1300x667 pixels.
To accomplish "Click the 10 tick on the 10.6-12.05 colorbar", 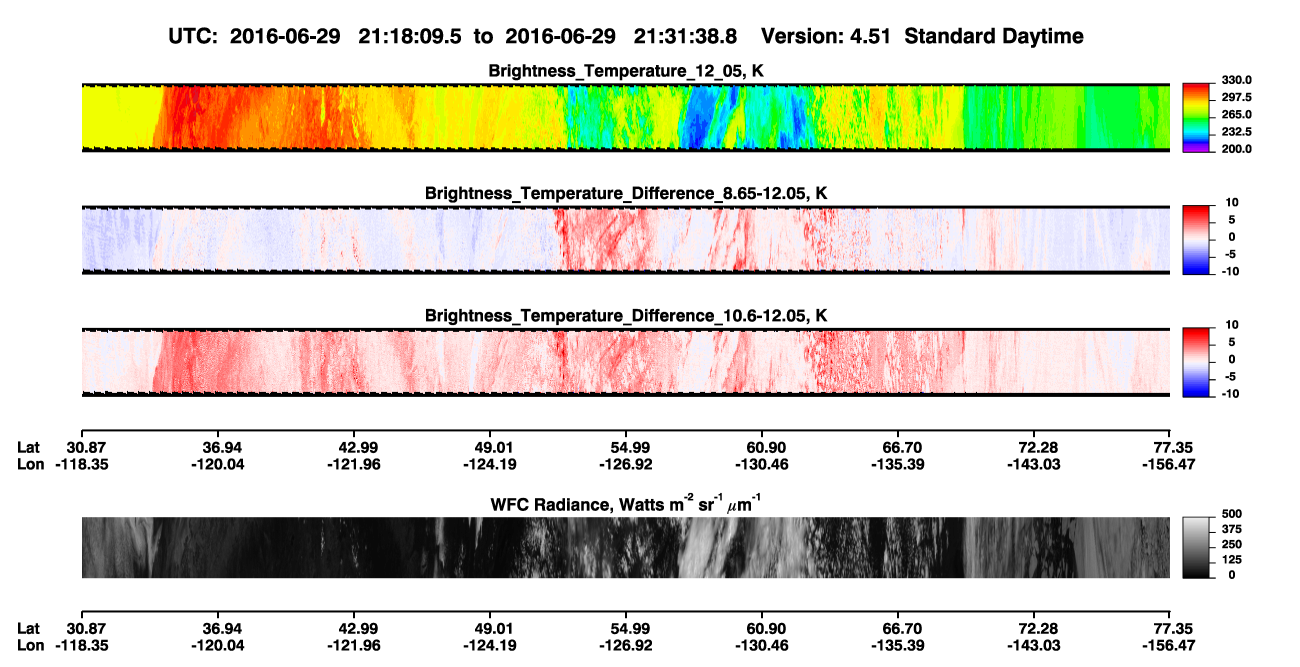I will point(1232,325).
